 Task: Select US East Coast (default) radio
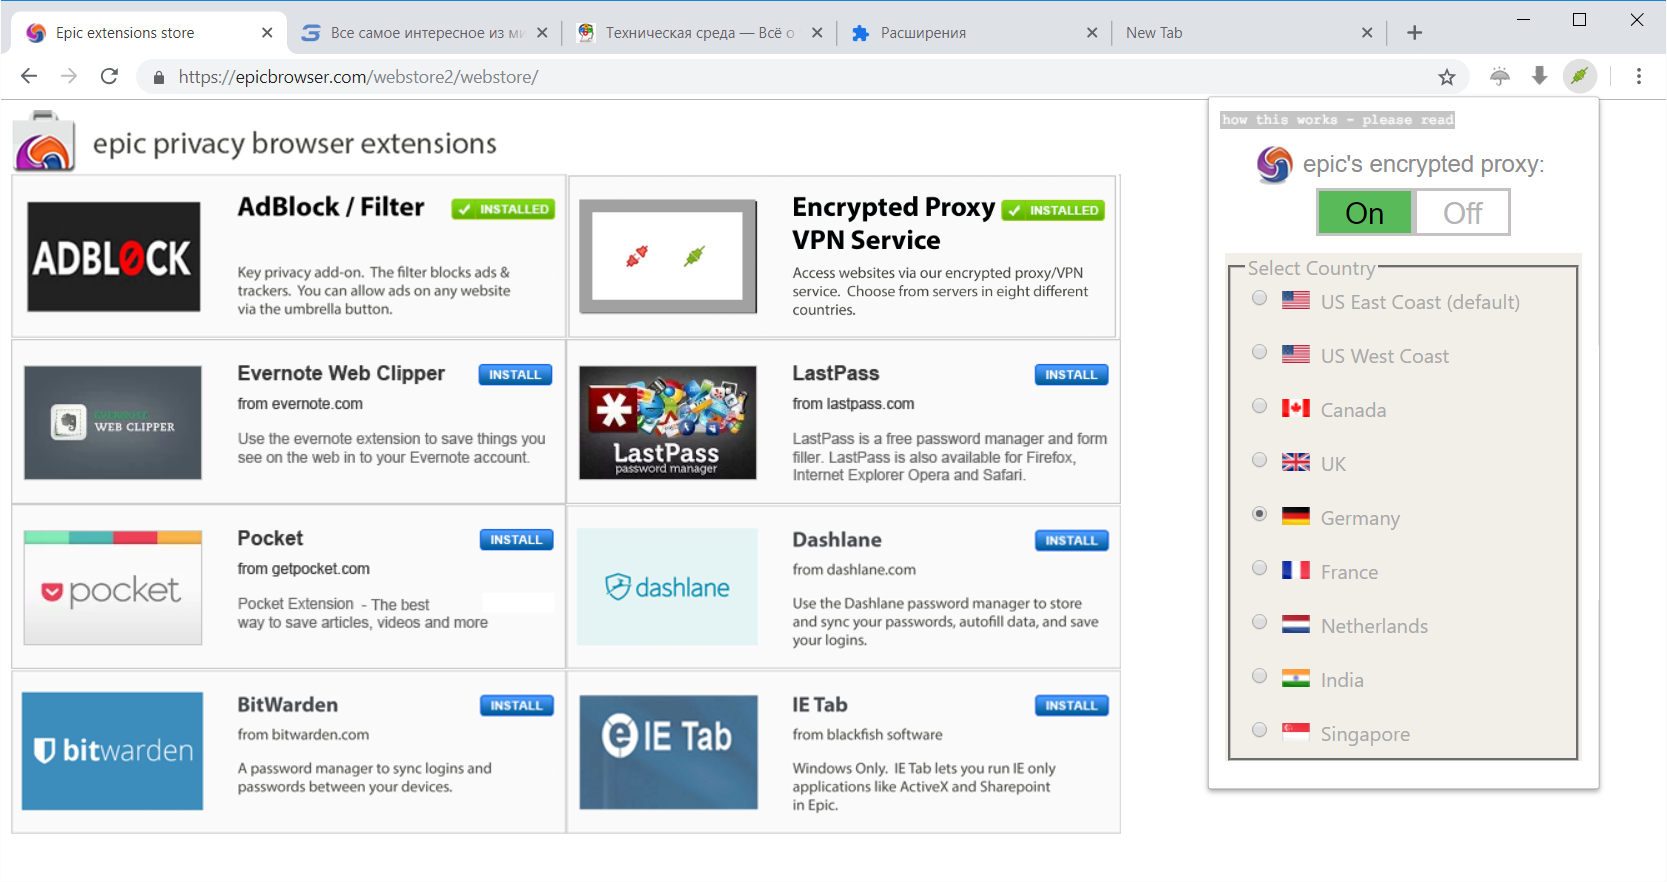coord(1260,298)
